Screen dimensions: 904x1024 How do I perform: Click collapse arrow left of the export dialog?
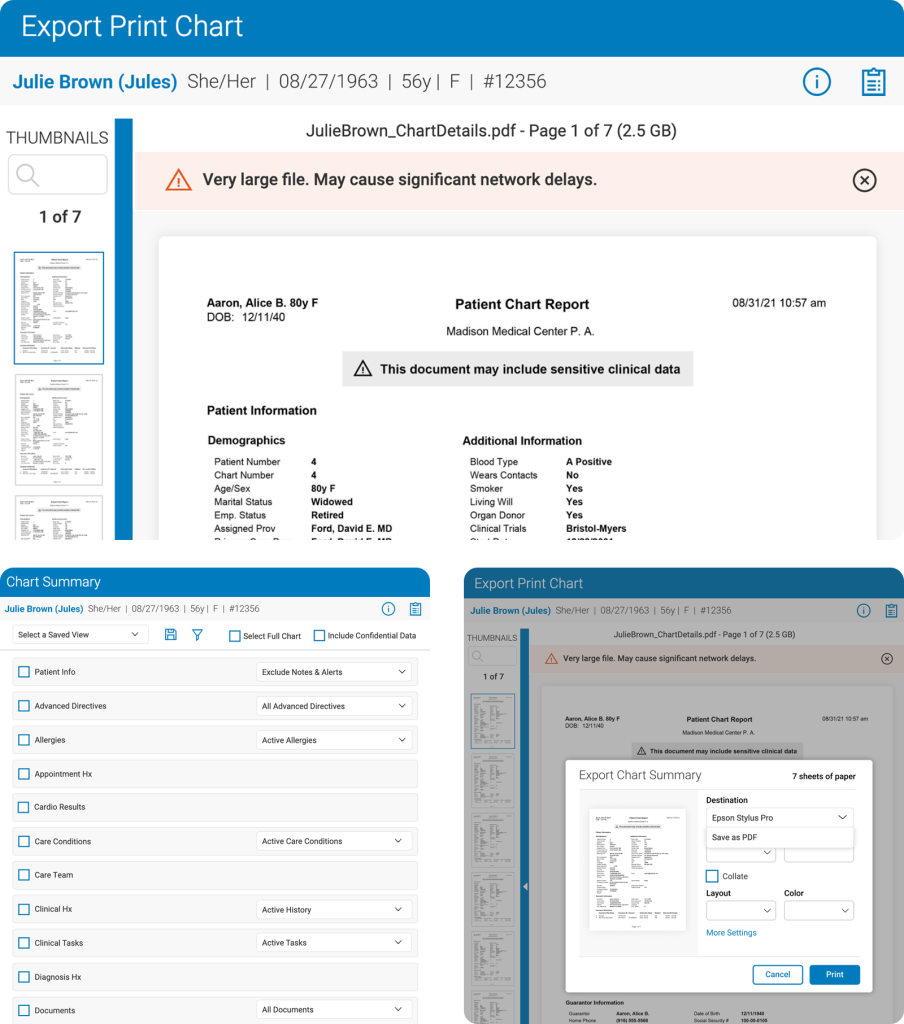point(526,886)
